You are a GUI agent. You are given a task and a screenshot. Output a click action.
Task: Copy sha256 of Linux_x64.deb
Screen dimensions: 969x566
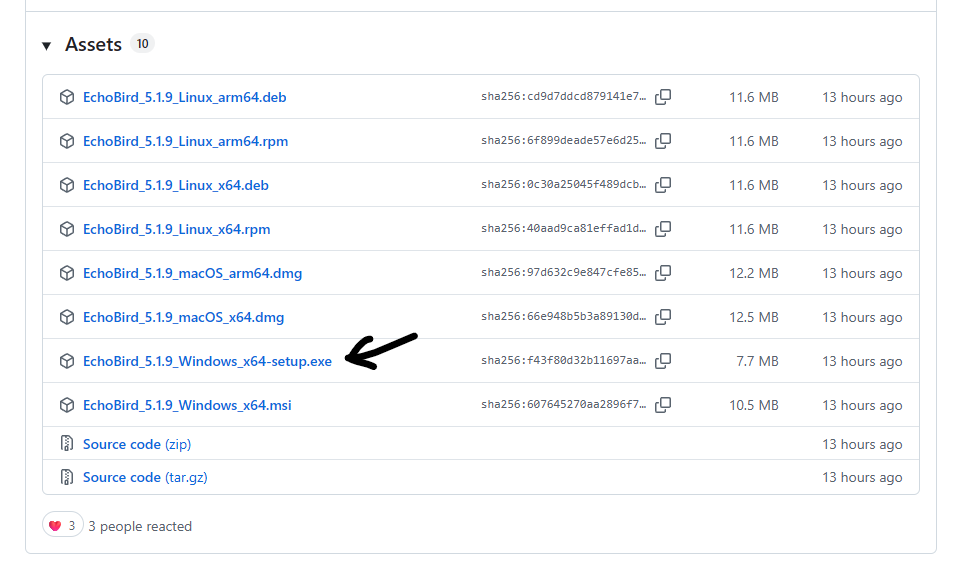click(x=663, y=185)
